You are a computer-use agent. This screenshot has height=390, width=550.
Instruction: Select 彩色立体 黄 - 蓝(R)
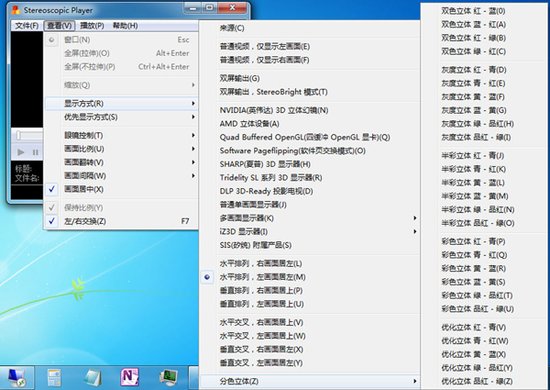pyautogui.click(x=484, y=269)
